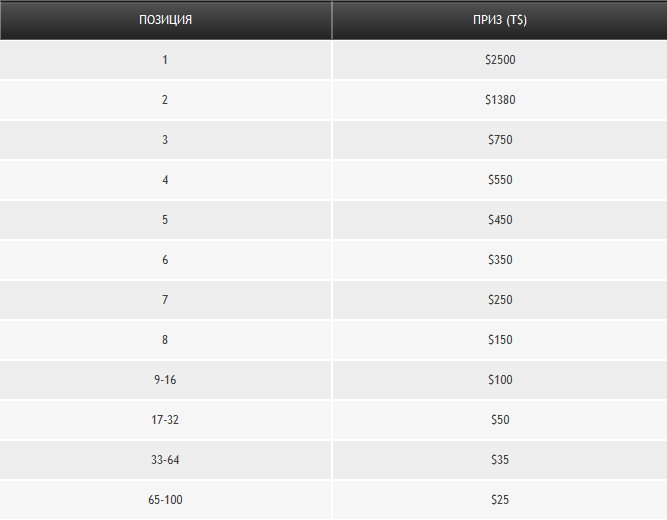Select the $450 prize cell
Screen dimensions: 667x520
tap(500, 220)
